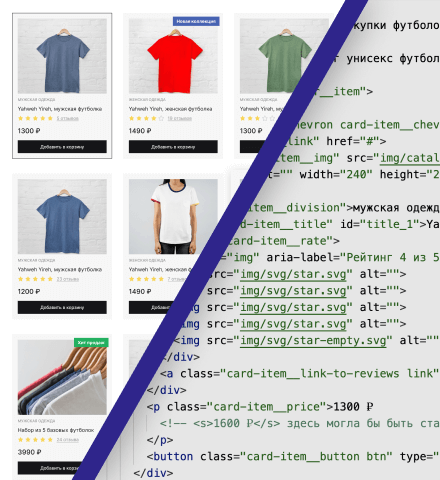The height and width of the screenshot is (480, 440).
Task: Click the green "Хит продаж" badge
Action: click(x=91, y=343)
